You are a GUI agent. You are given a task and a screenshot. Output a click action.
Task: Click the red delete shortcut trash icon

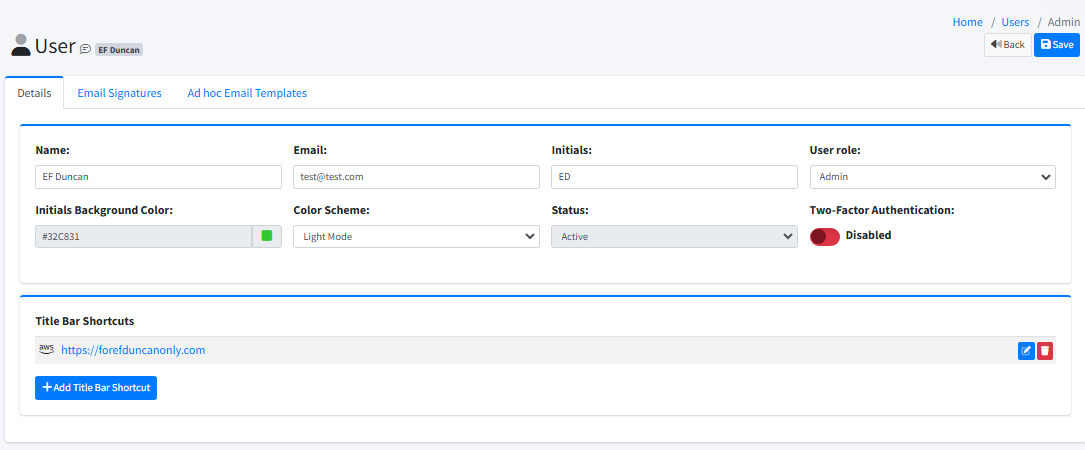pos(1045,350)
